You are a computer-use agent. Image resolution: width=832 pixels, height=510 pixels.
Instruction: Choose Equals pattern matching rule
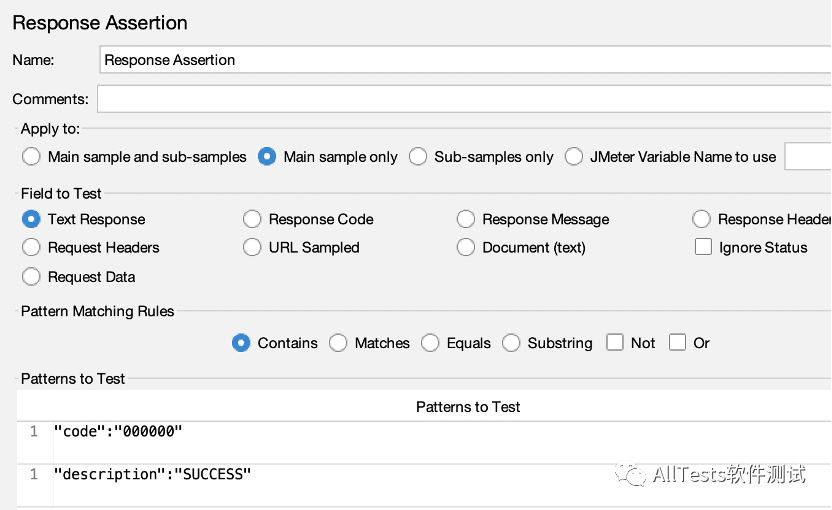[430, 343]
